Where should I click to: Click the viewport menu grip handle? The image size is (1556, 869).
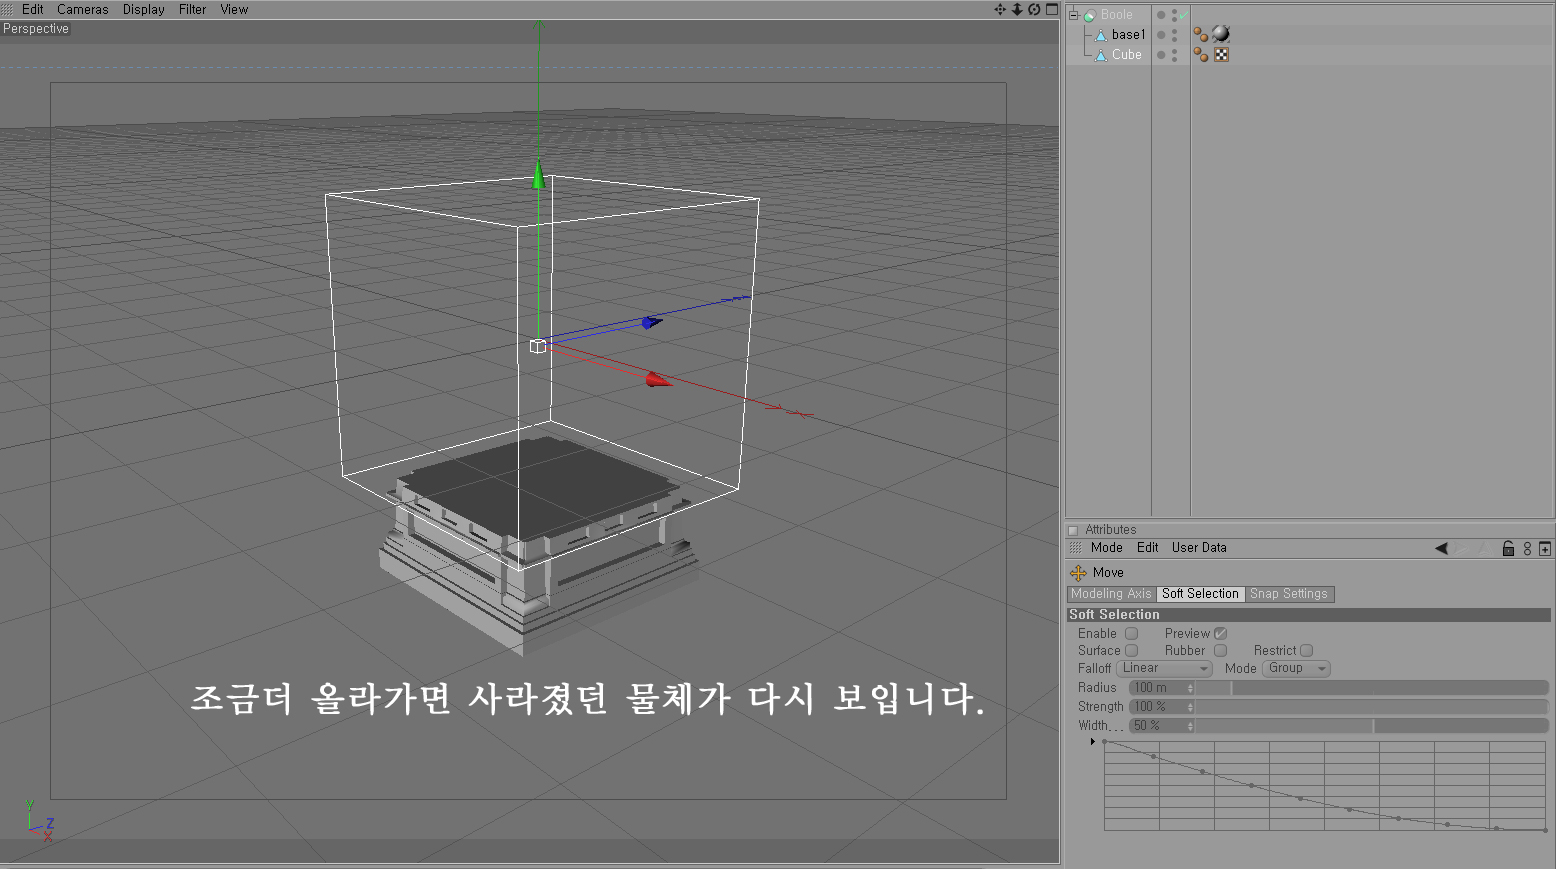7,9
